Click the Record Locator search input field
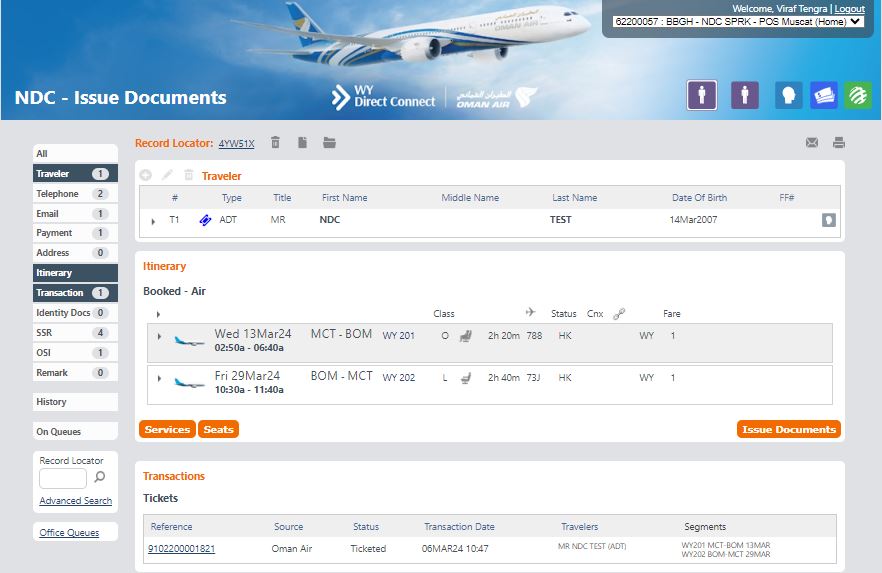882x573 pixels. click(63, 478)
